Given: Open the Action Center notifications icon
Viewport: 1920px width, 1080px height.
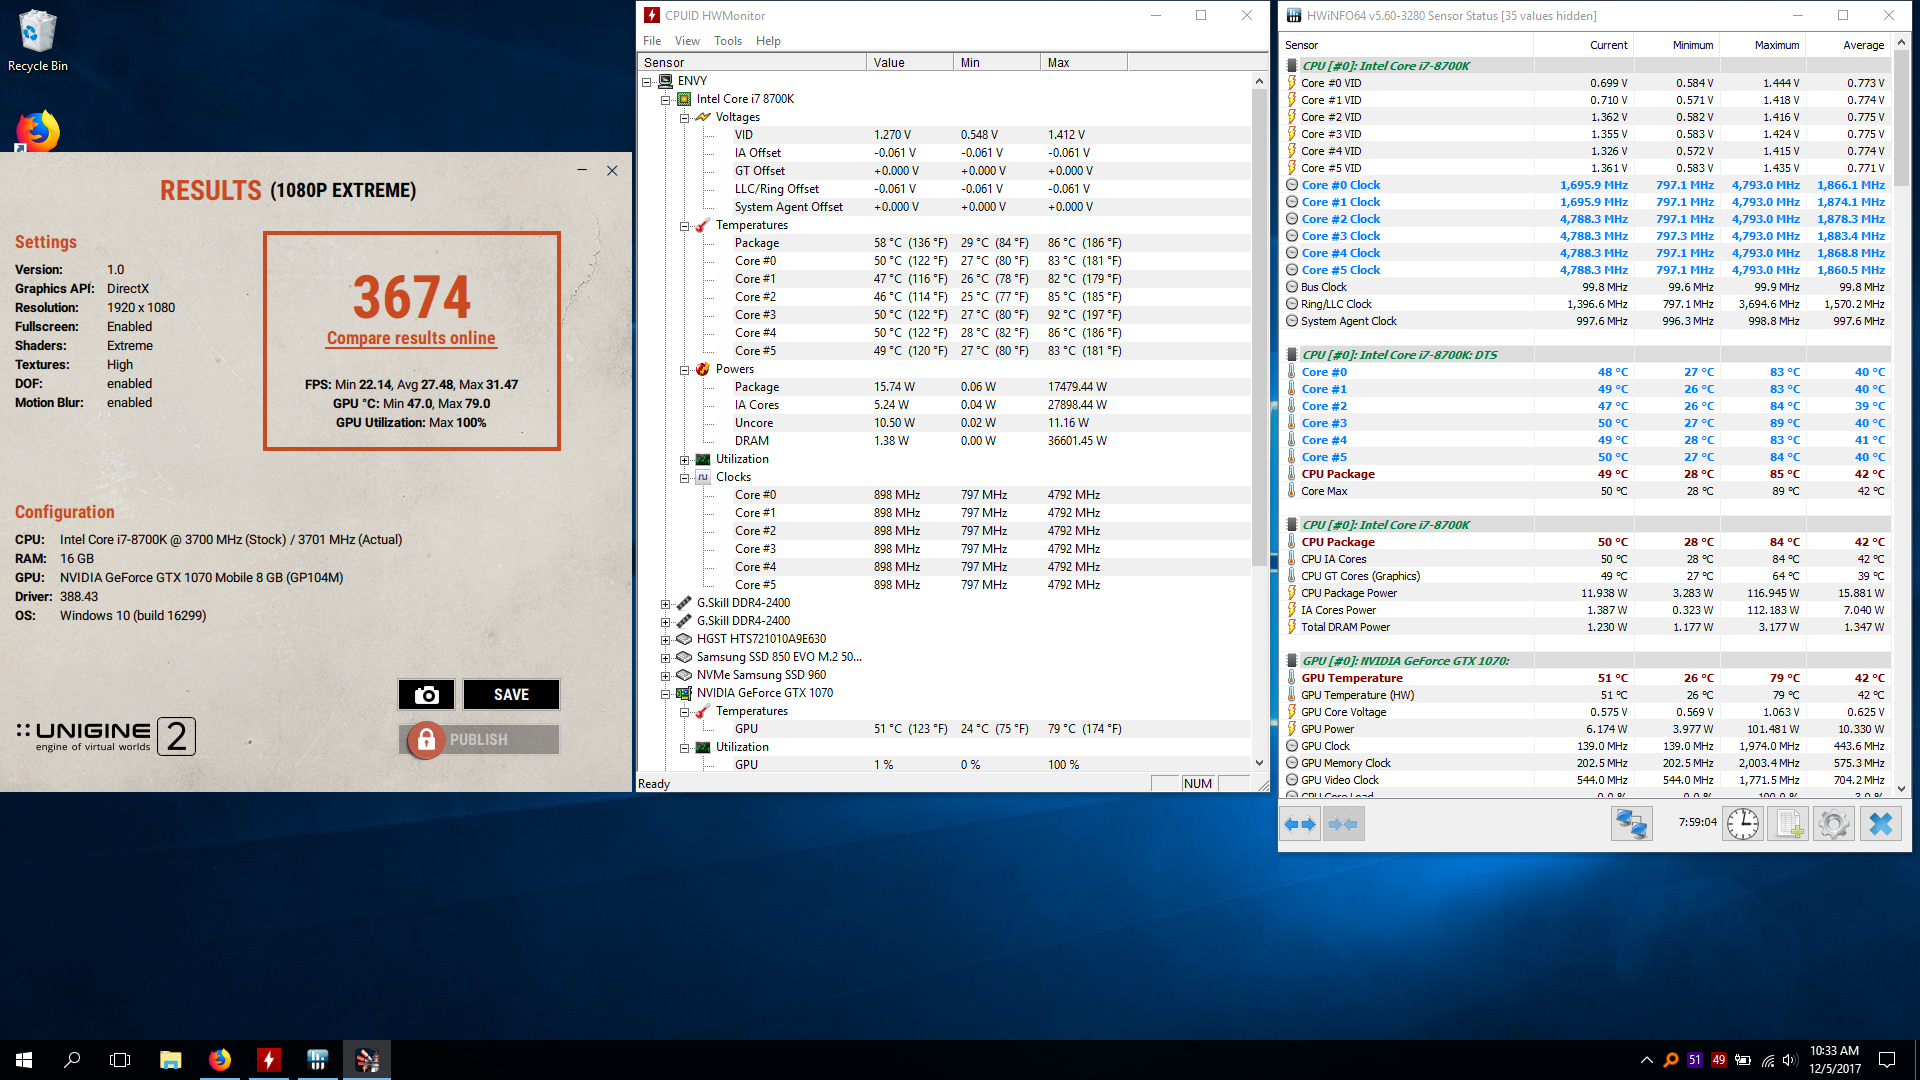Looking at the screenshot, I should tap(1887, 1060).
